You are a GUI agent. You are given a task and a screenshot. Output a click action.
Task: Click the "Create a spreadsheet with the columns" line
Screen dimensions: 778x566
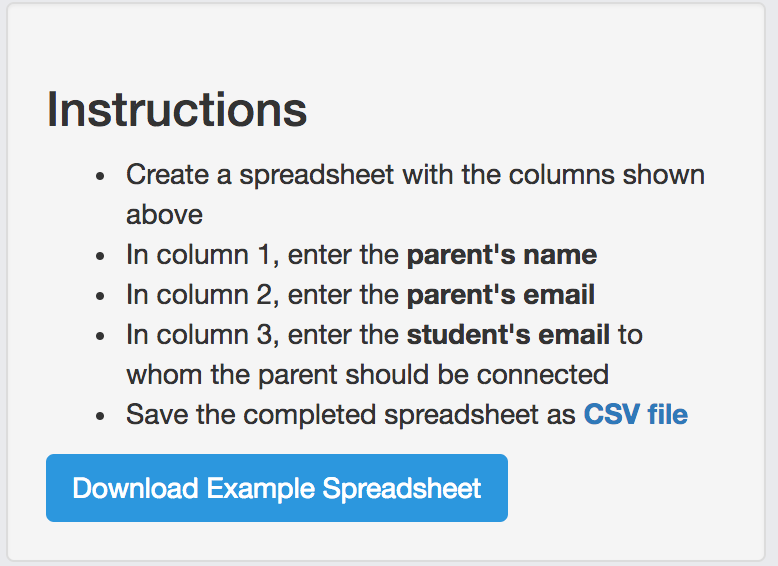pyautogui.click(x=415, y=175)
